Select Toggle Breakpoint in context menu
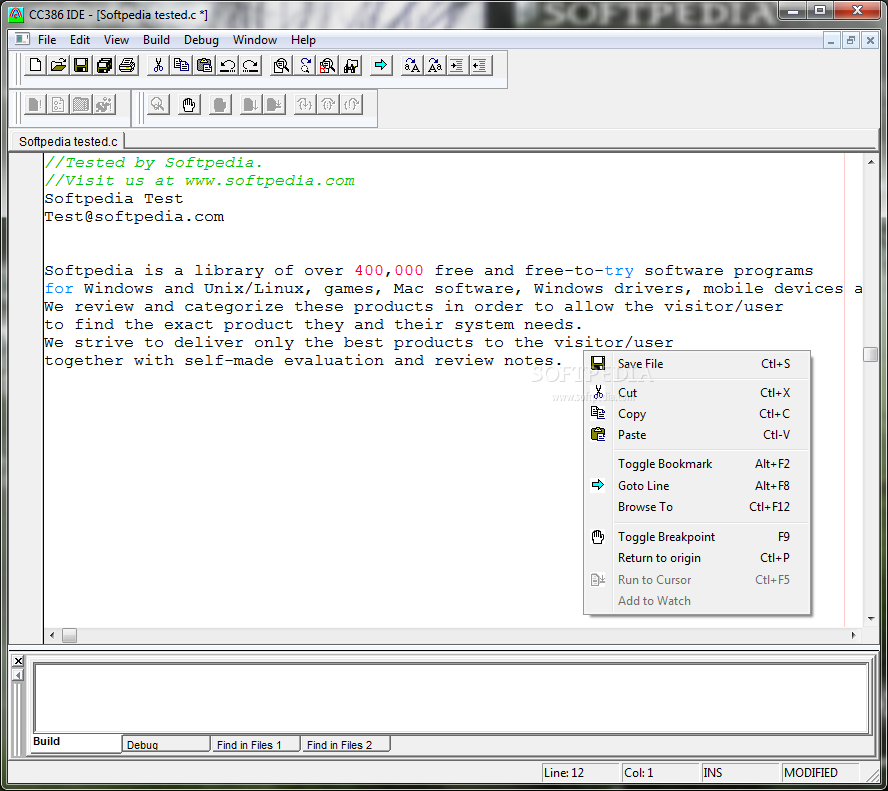Viewport: 888px width, 791px height. point(697,537)
